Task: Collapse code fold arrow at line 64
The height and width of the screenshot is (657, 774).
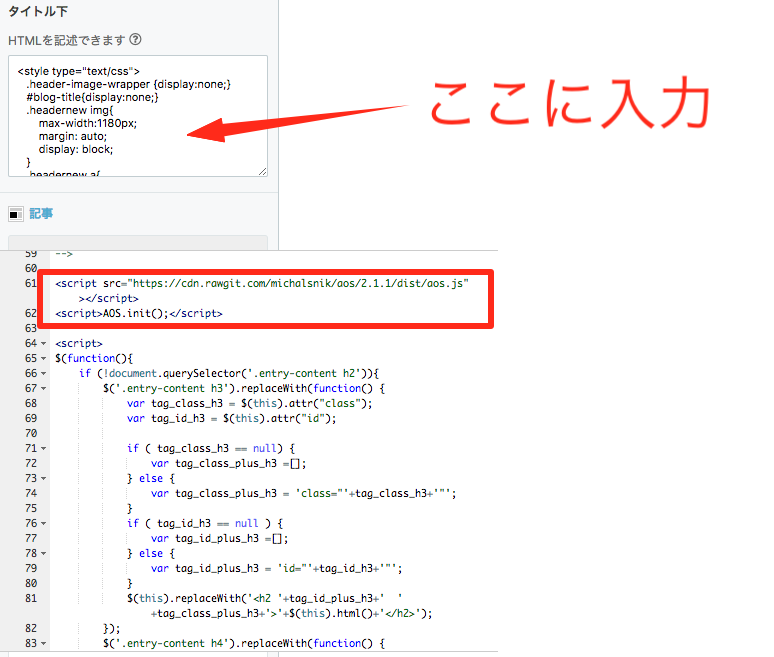Action: [43, 344]
